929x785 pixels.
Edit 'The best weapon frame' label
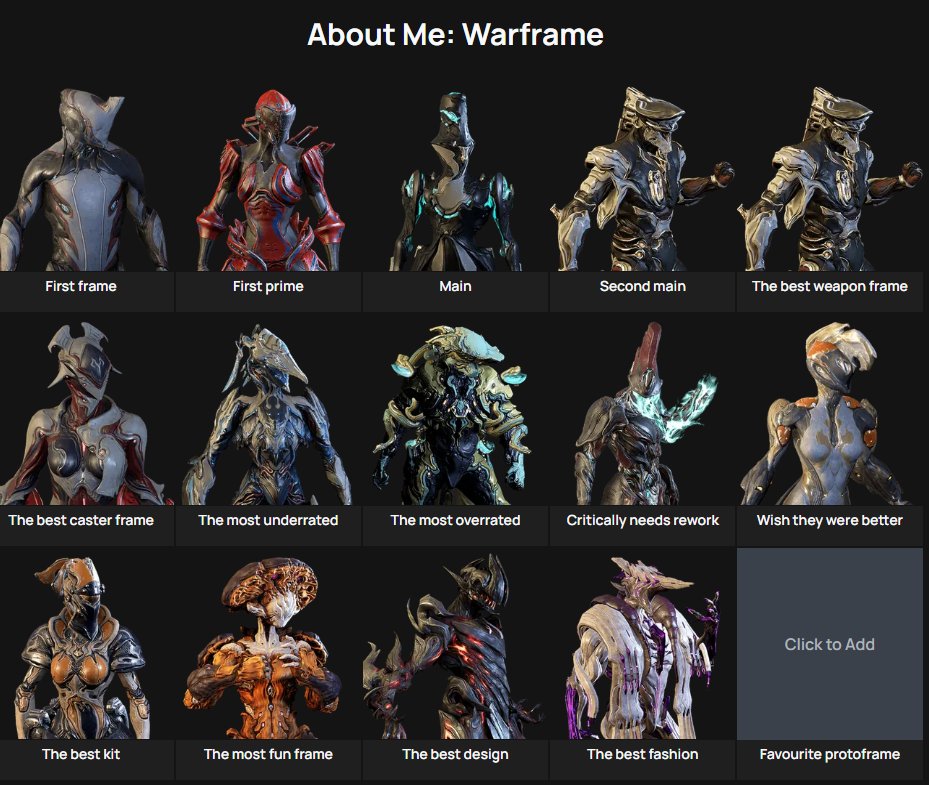tap(829, 286)
